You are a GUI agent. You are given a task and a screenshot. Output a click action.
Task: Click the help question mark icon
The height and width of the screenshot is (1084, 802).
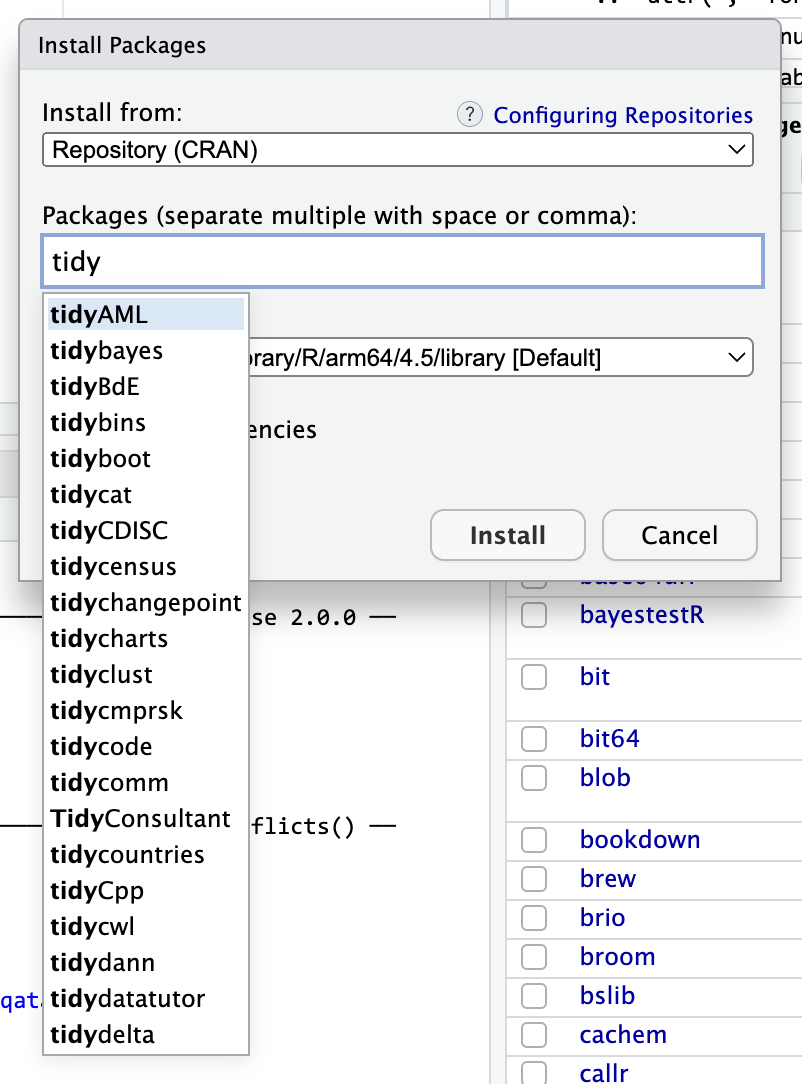click(469, 115)
